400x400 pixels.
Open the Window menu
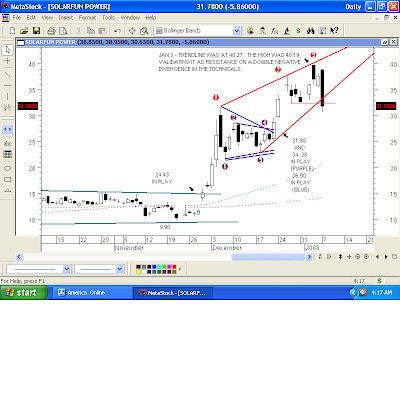pos(130,18)
